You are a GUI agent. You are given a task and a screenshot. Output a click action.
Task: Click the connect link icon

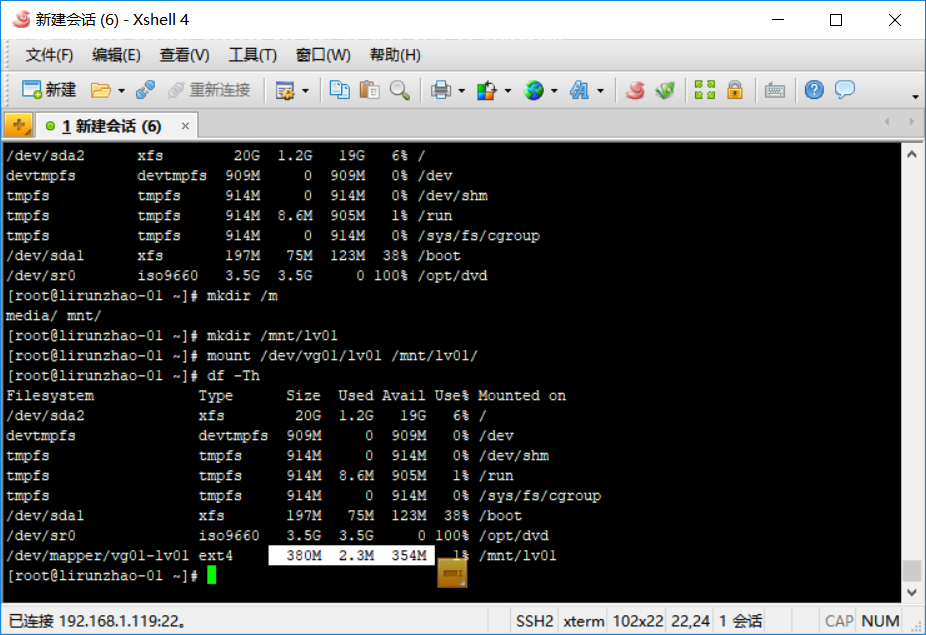click(145, 90)
